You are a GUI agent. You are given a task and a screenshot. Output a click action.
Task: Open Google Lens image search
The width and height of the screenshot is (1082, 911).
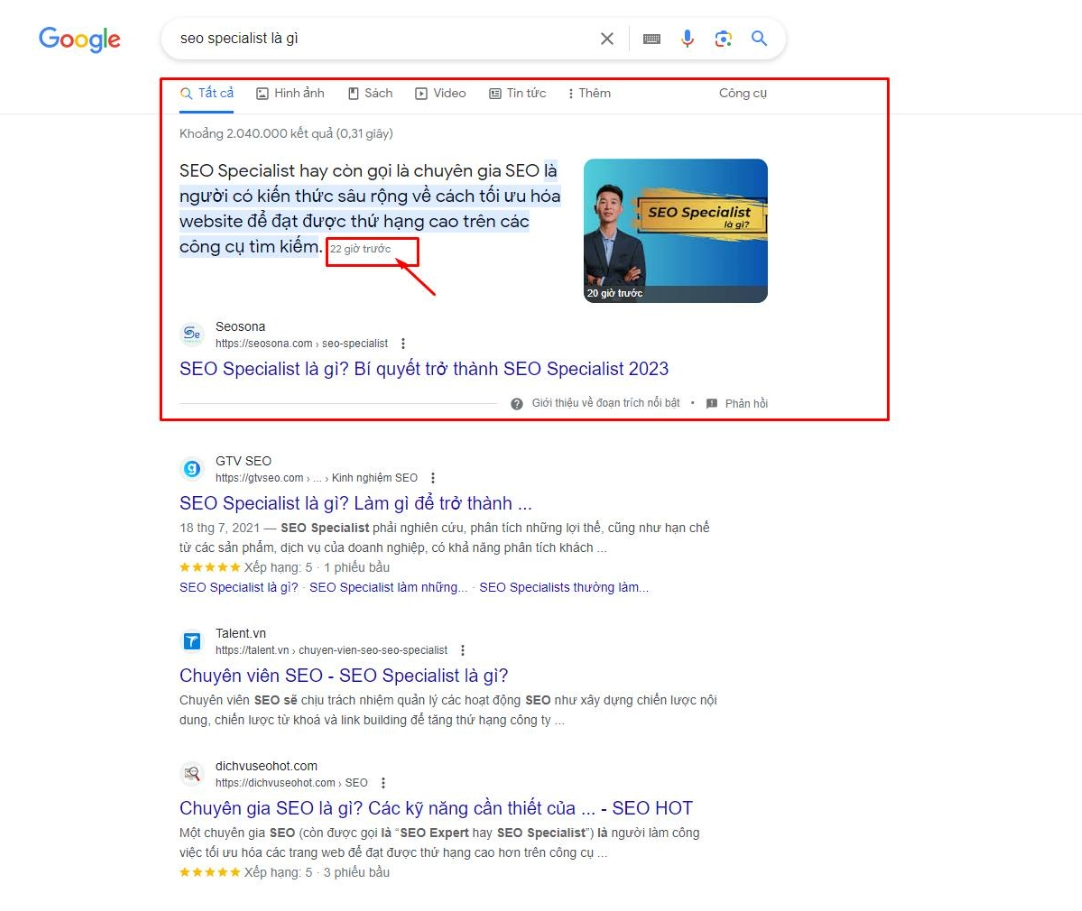point(723,39)
